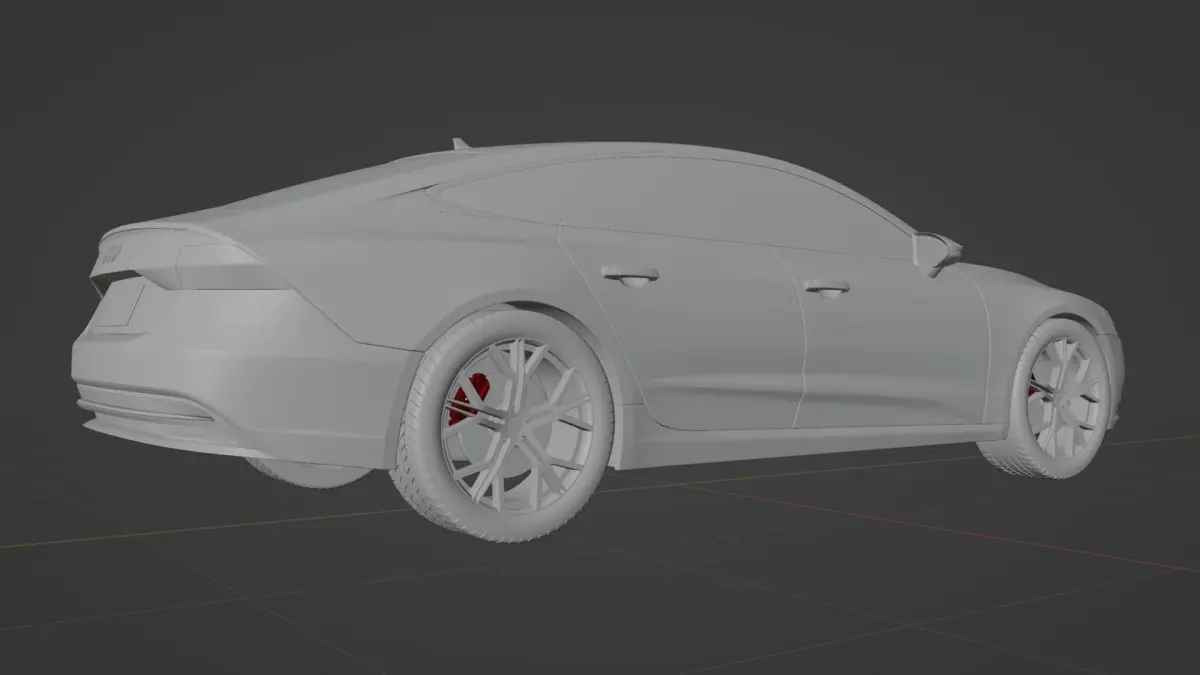The image size is (1200, 675).
Task: Click the rear emblem on the trunk lid
Action: tap(110, 255)
